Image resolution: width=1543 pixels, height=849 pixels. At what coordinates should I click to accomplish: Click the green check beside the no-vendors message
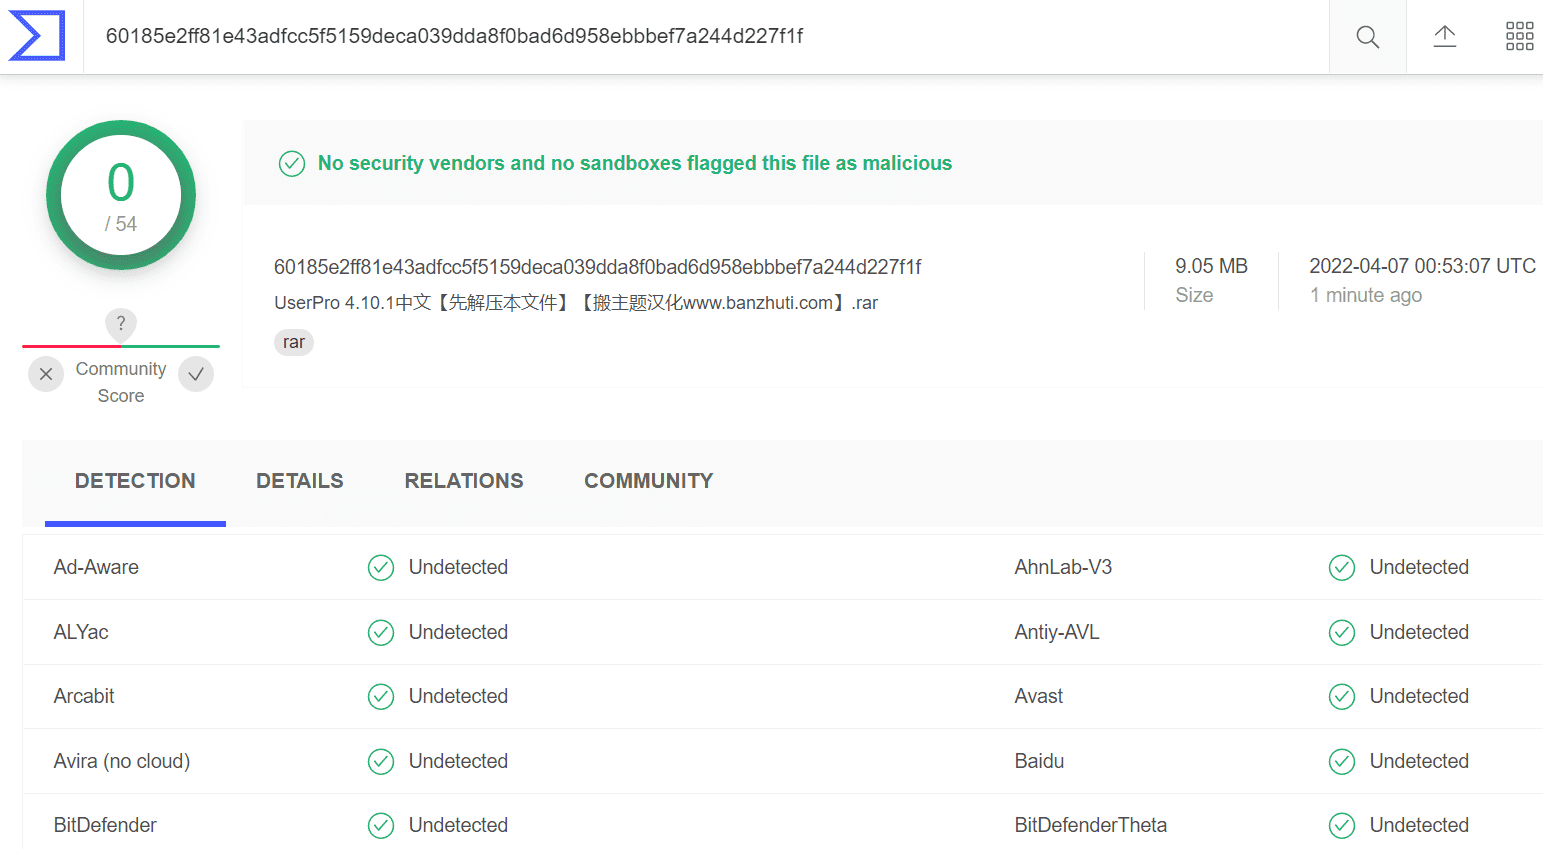(x=292, y=163)
